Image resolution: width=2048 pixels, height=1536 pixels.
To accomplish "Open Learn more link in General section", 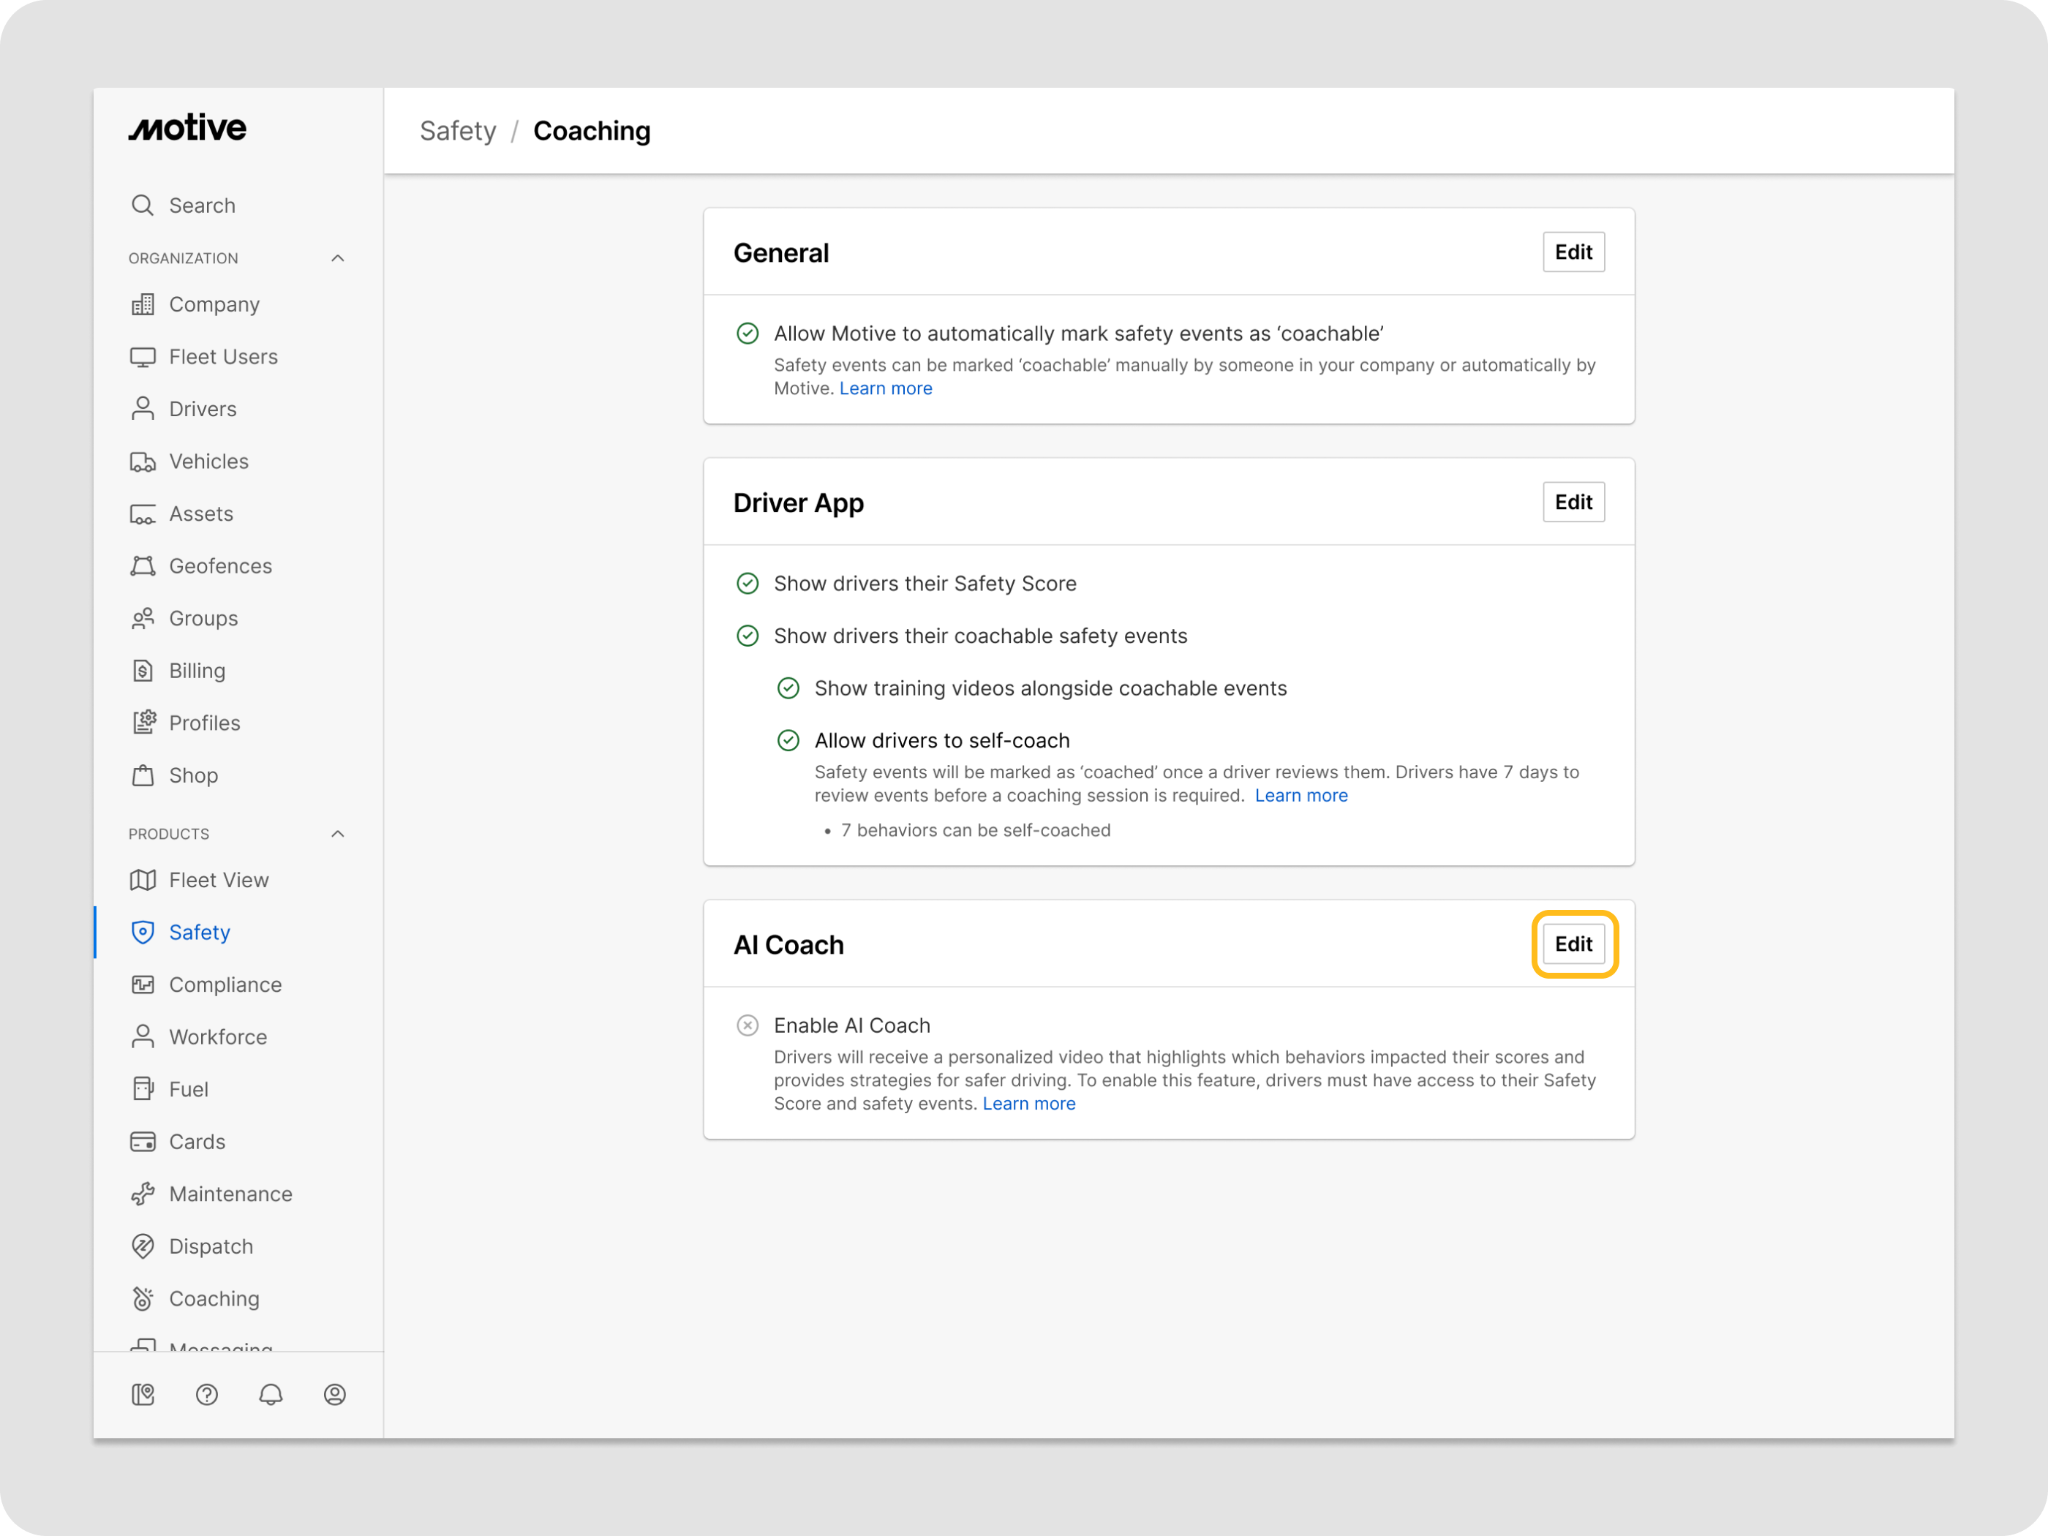I will coord(885,388).
